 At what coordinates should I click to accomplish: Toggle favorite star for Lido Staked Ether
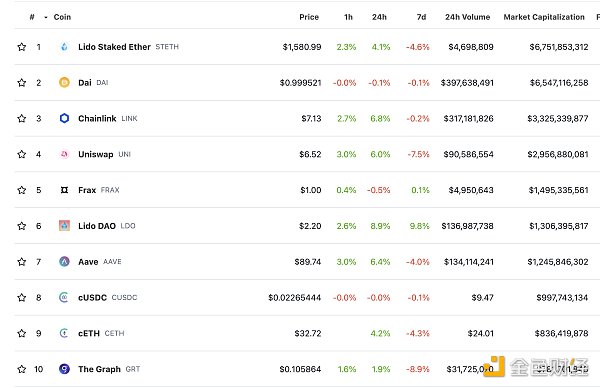point(22,47)
